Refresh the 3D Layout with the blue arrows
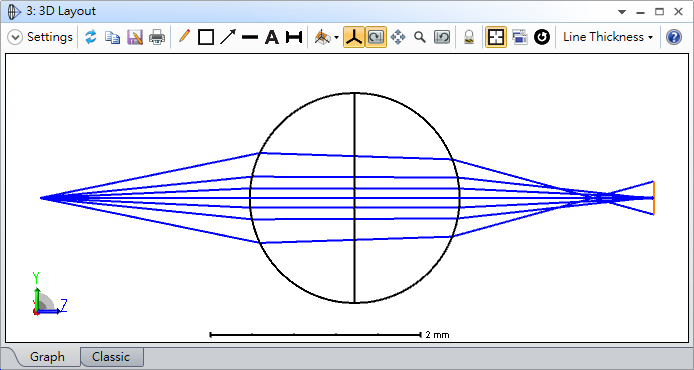The width and height of the screenshot is (694, 370). point(91,37)
